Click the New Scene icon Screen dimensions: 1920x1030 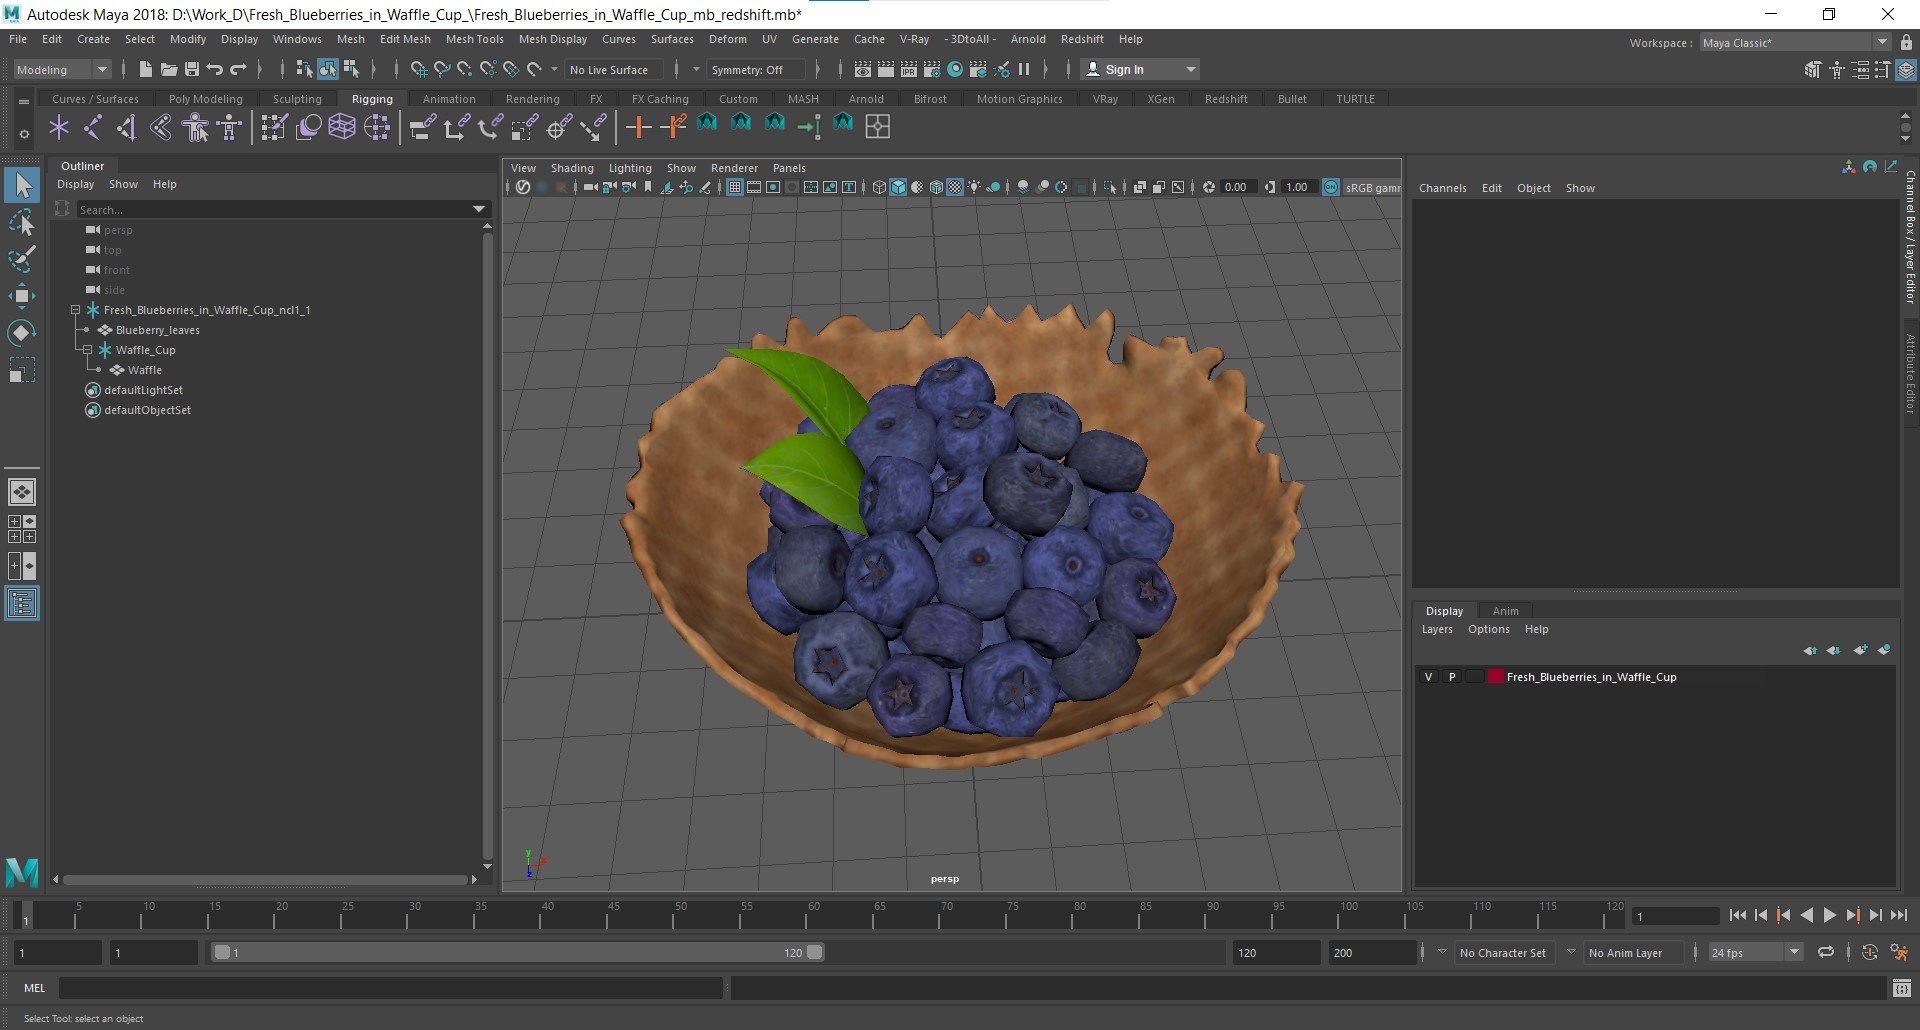click(146, 69)
